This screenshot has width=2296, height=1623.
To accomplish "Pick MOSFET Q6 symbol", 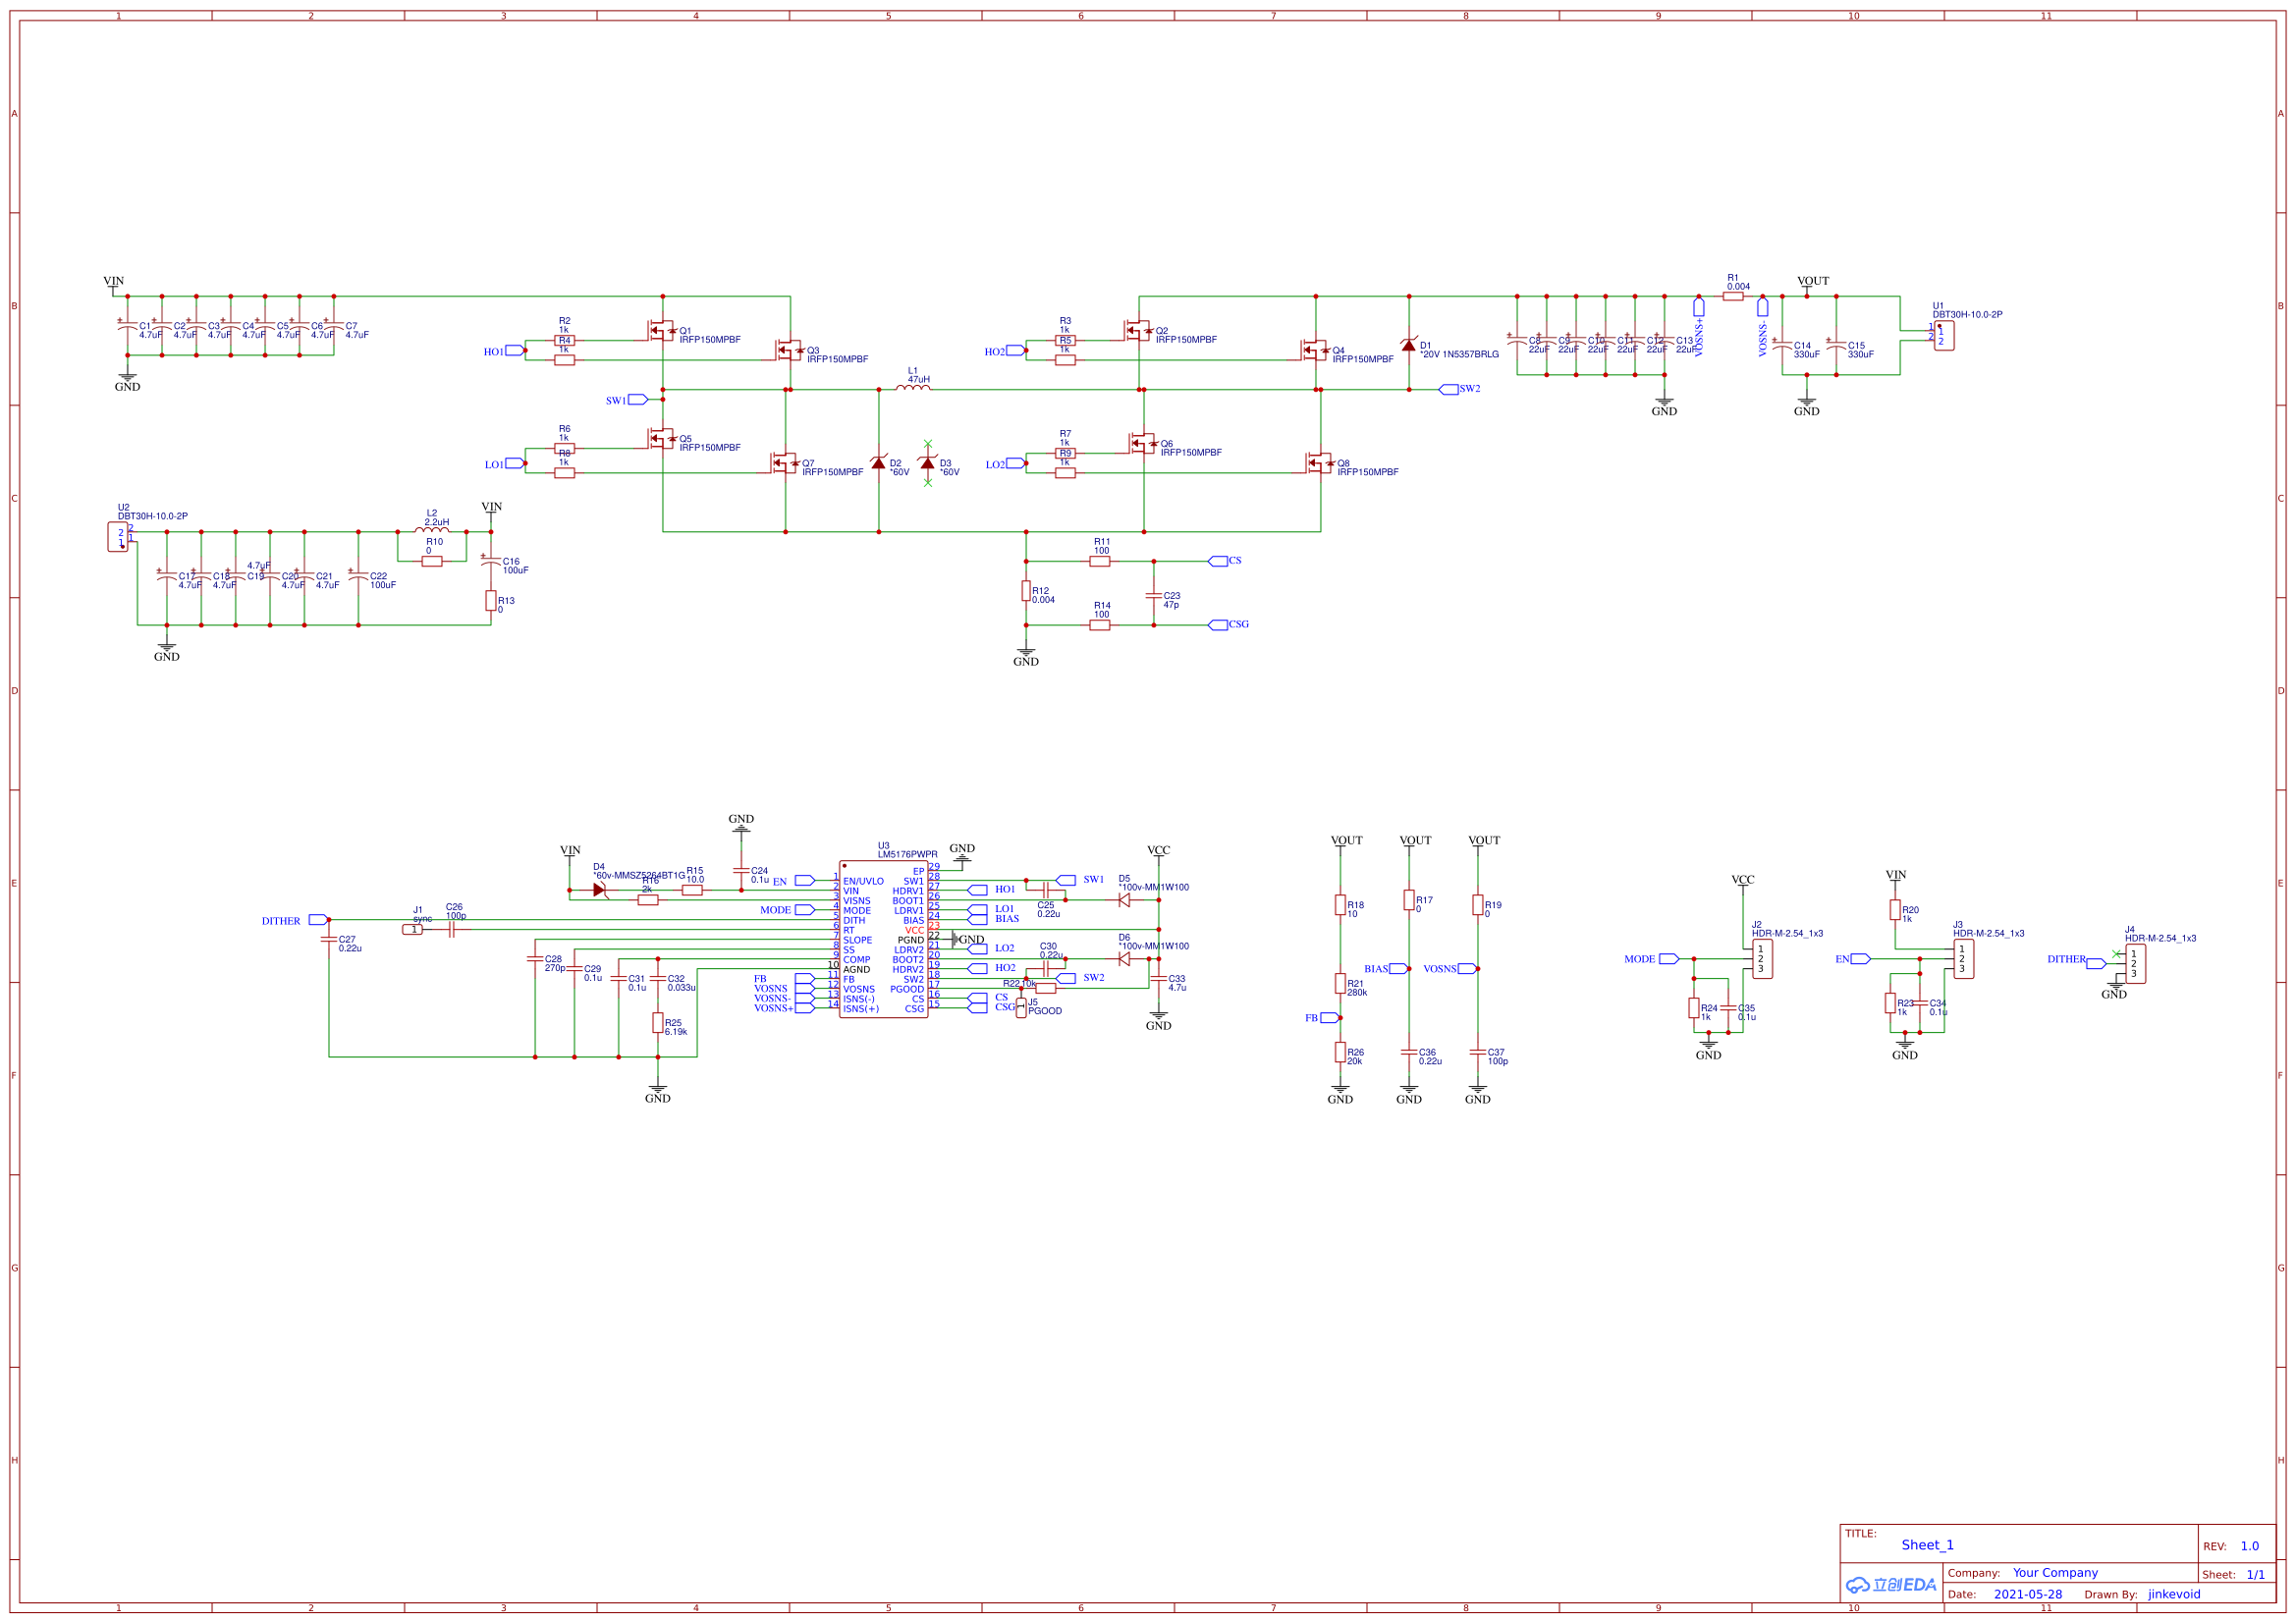I will pos(1141,443).
